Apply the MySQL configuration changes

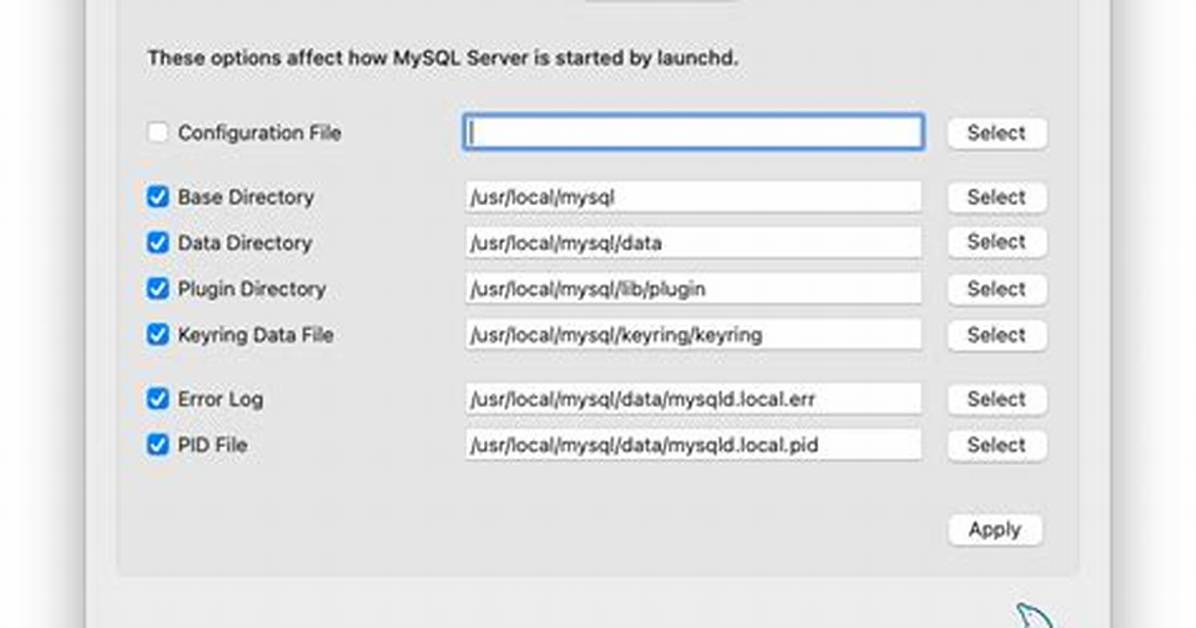[x=995, y=530]
